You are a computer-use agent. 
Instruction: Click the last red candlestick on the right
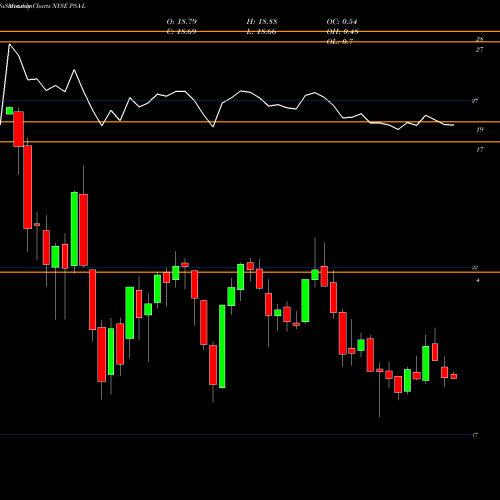click(x=454, y=376)
